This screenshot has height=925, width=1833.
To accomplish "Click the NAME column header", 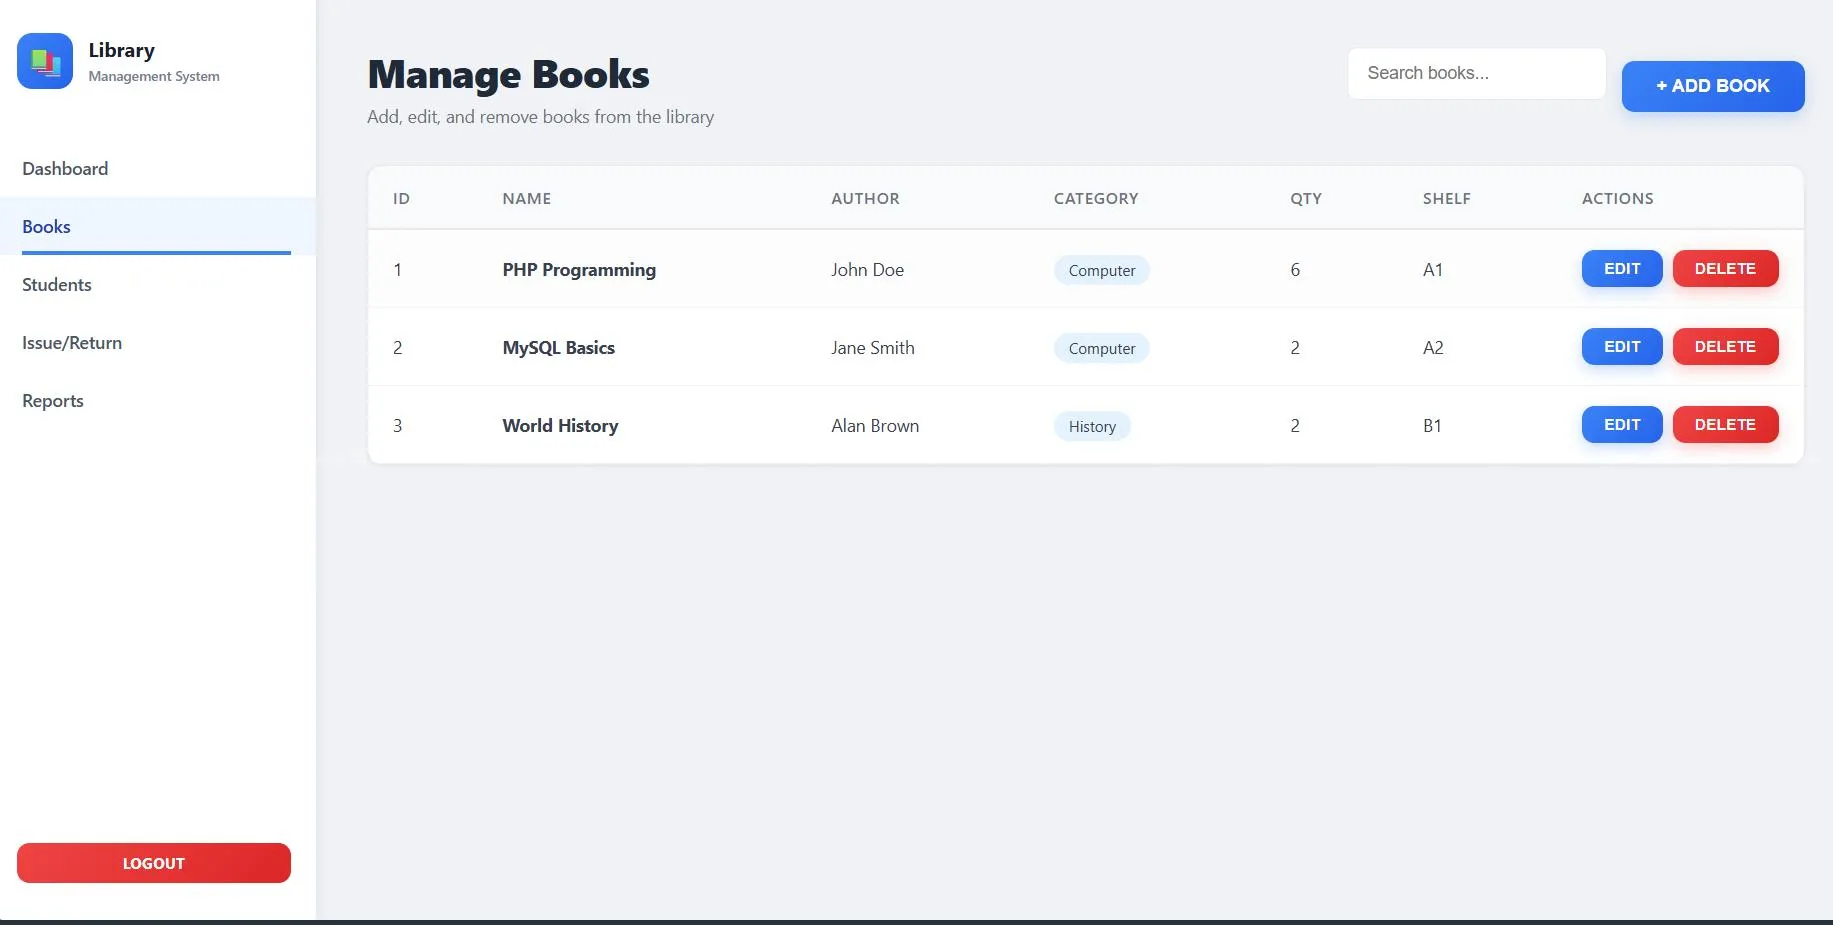I will (x=526, y=199).
